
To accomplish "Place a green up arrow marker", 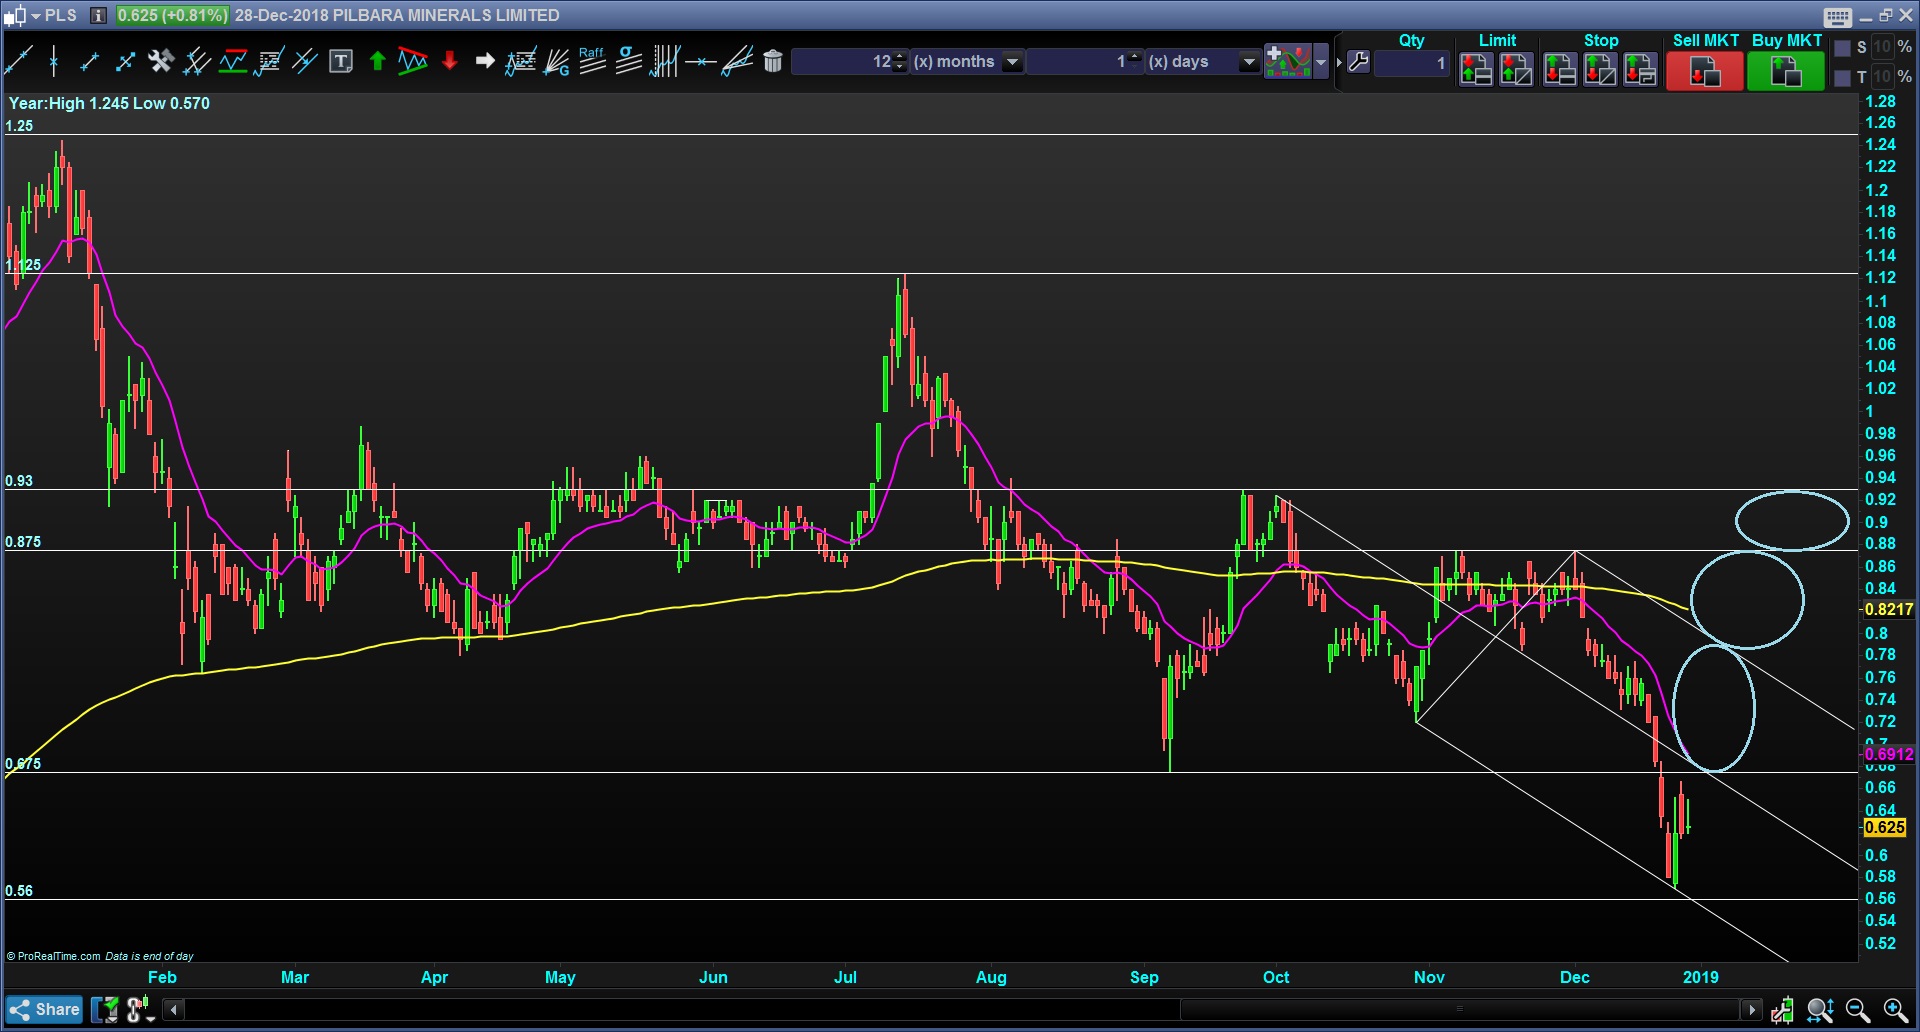I will 377,61.
